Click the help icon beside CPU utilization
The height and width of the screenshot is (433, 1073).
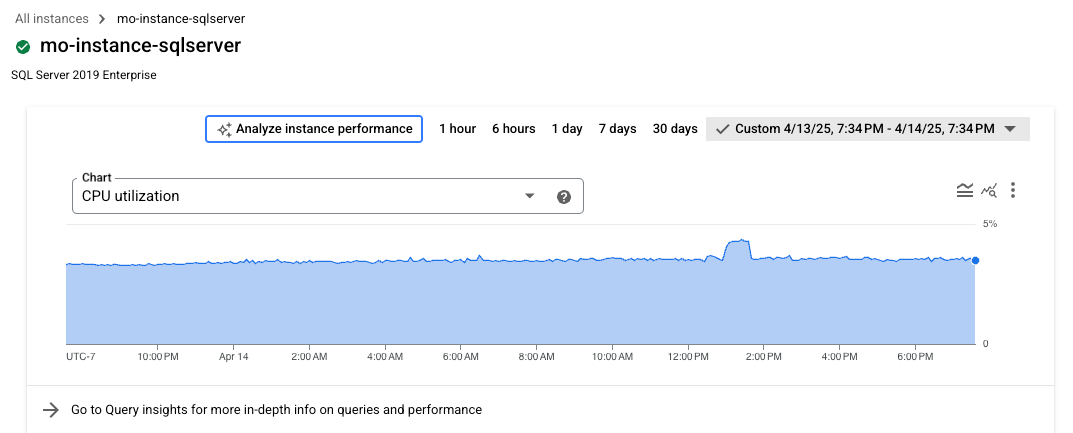pos(564,197)
